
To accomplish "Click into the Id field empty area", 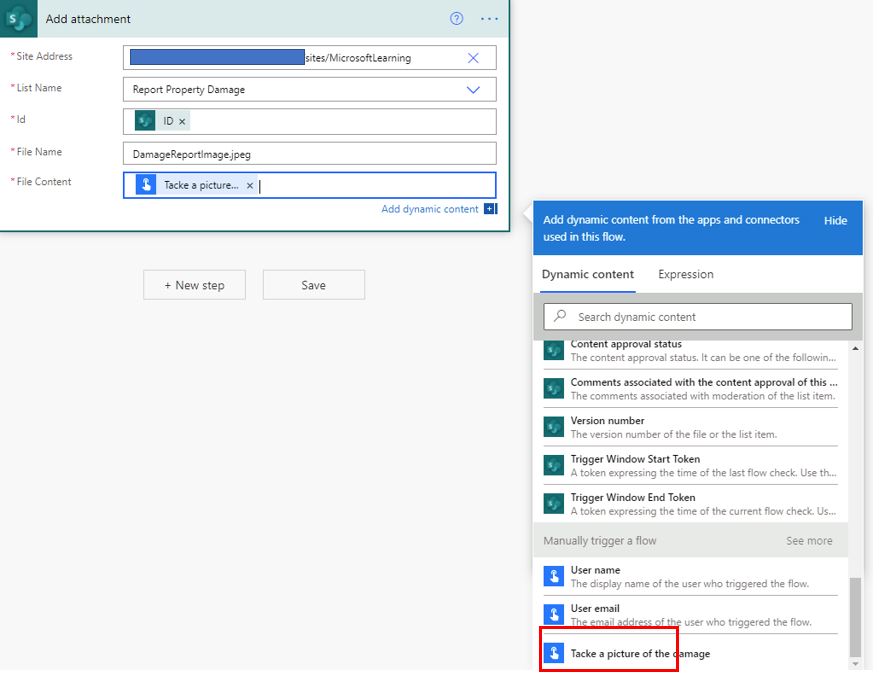I will click(x=342, y=121).
